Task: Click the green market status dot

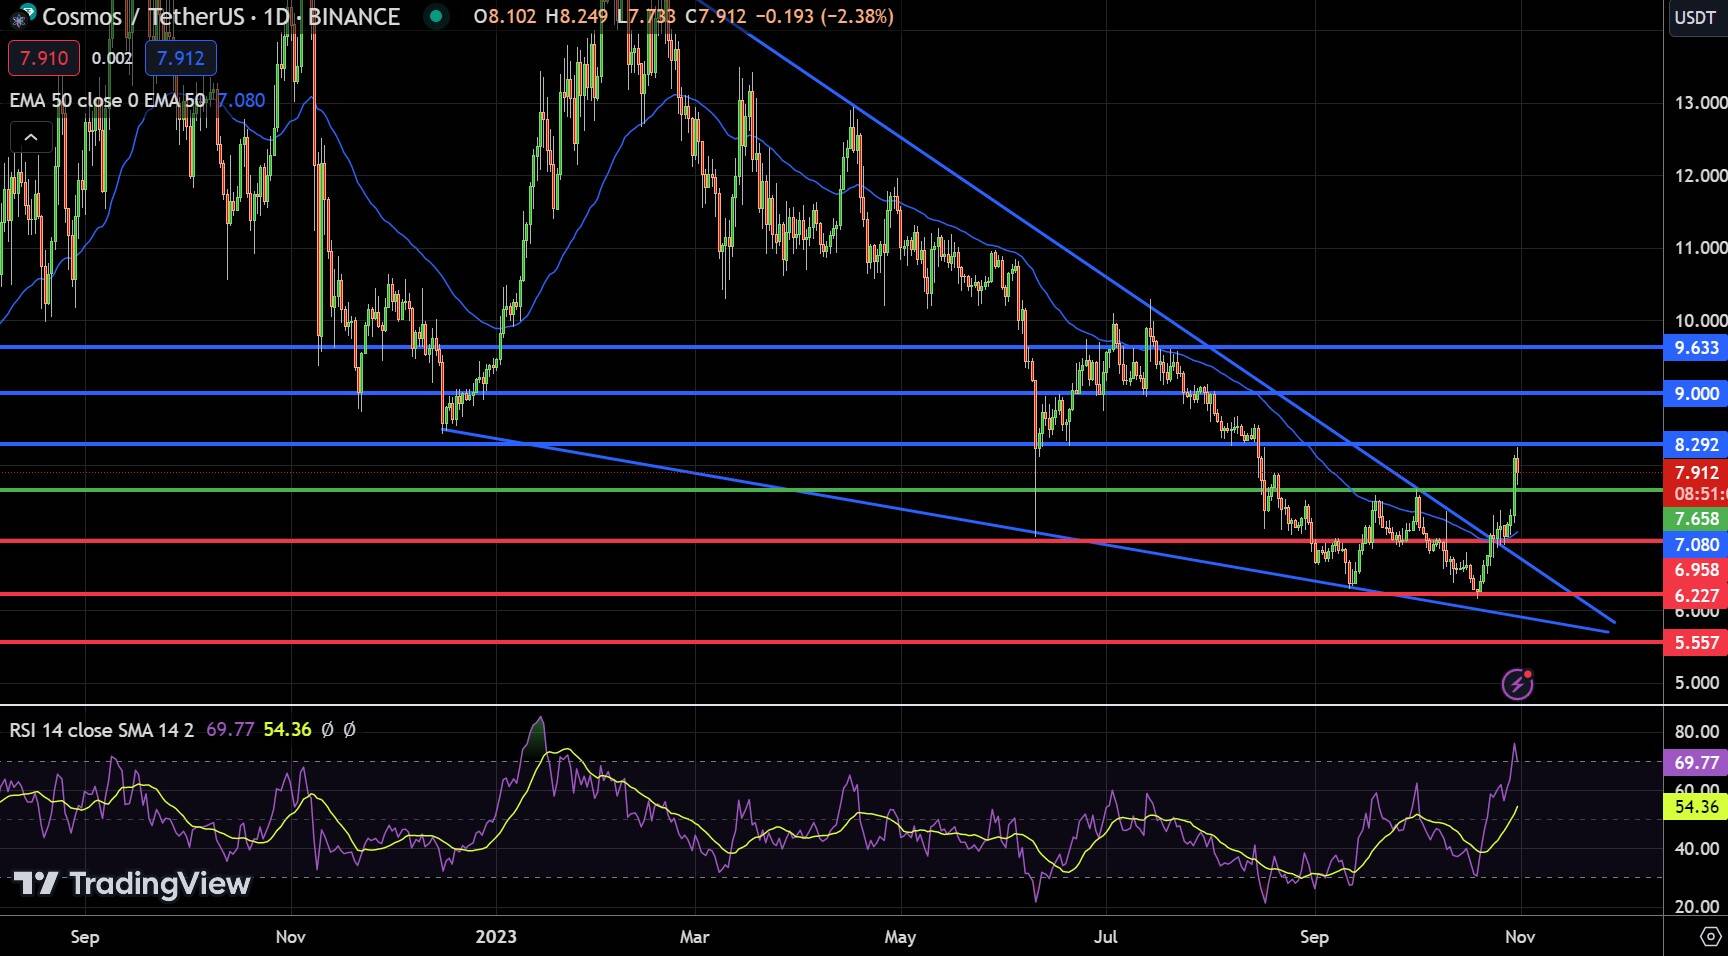Action: [435, 16]
